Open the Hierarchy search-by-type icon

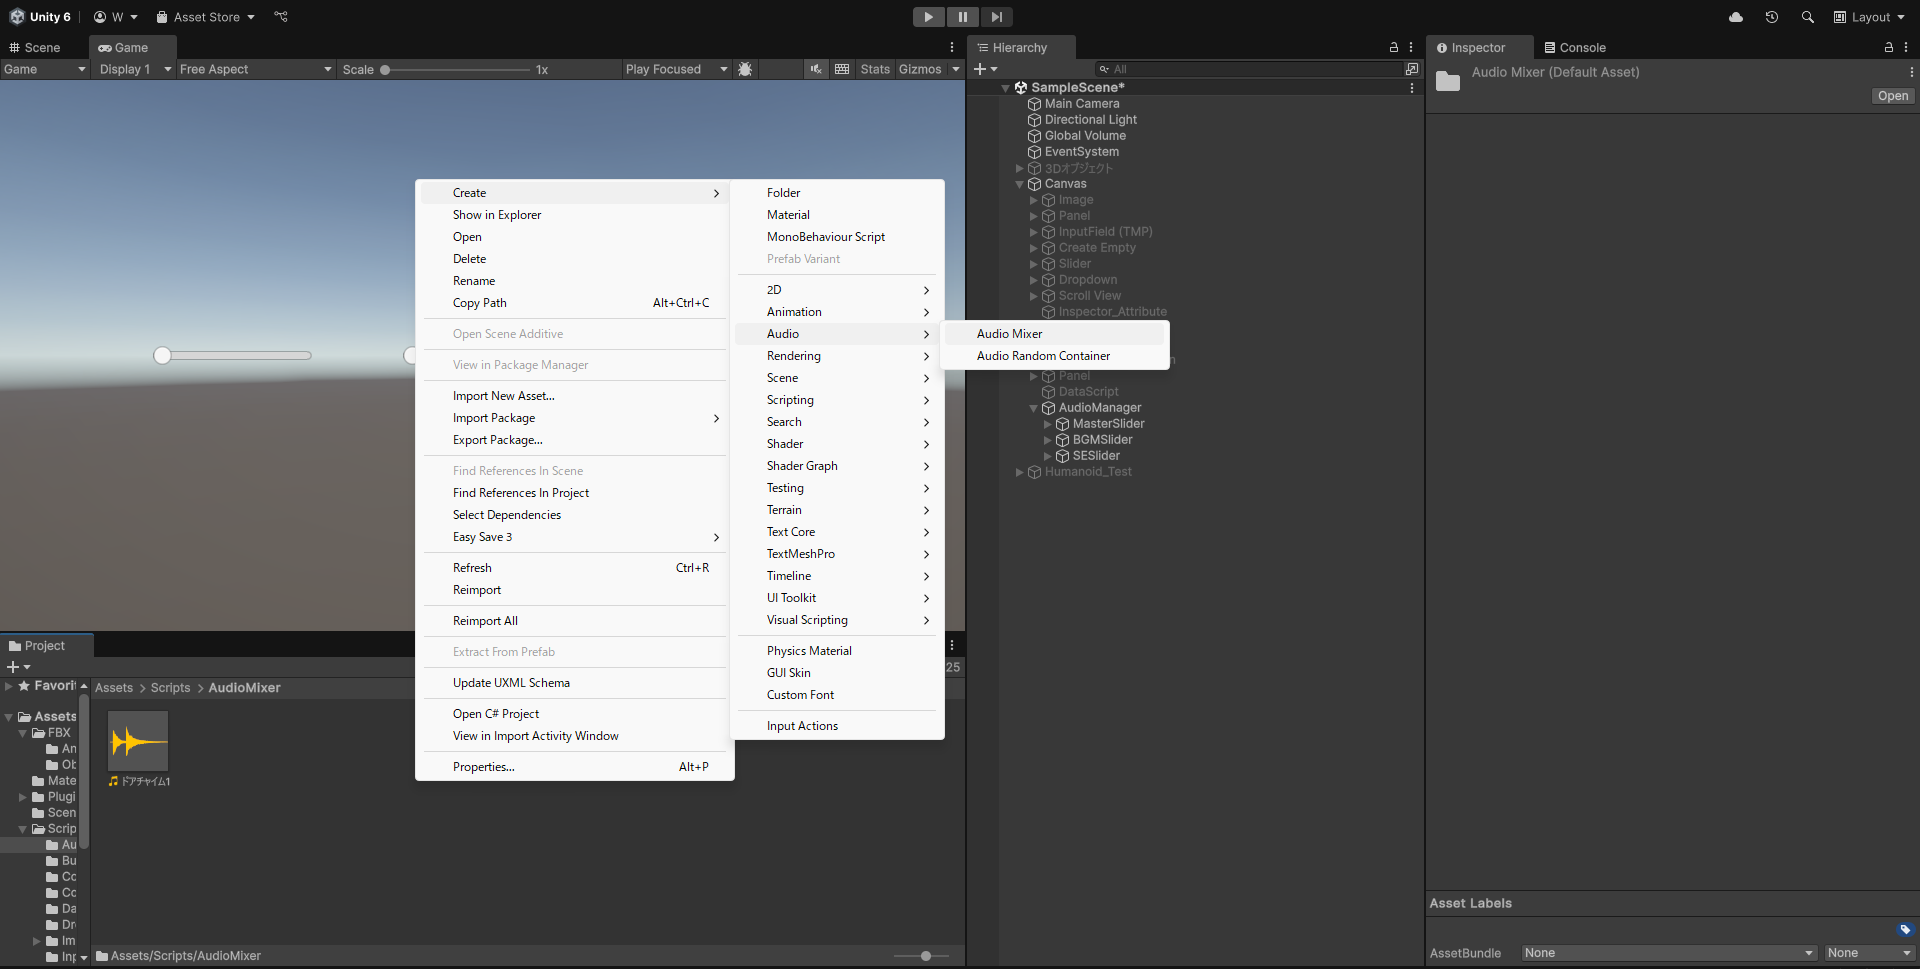1411,69
